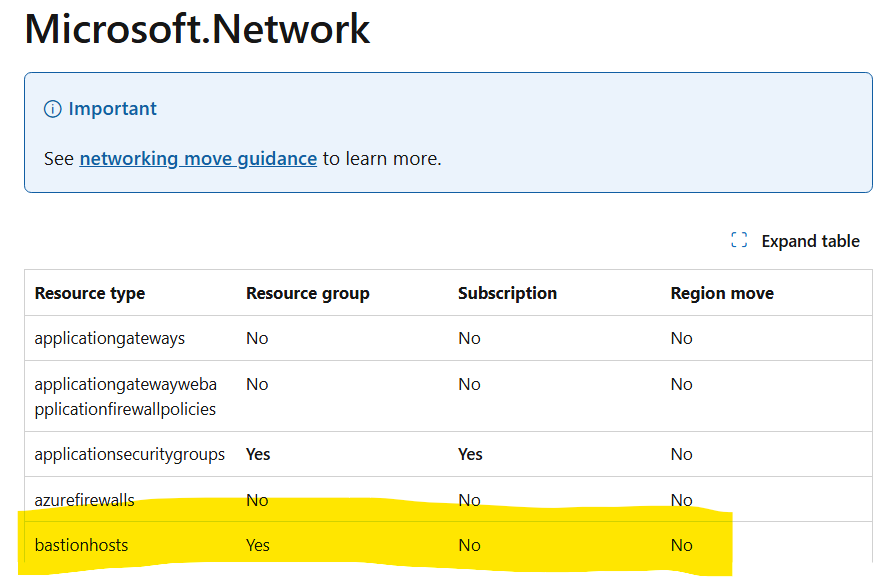The width and height of the screenshot is (892, 578).
Task: Click the Important callout title text
Action: [112, 109]
